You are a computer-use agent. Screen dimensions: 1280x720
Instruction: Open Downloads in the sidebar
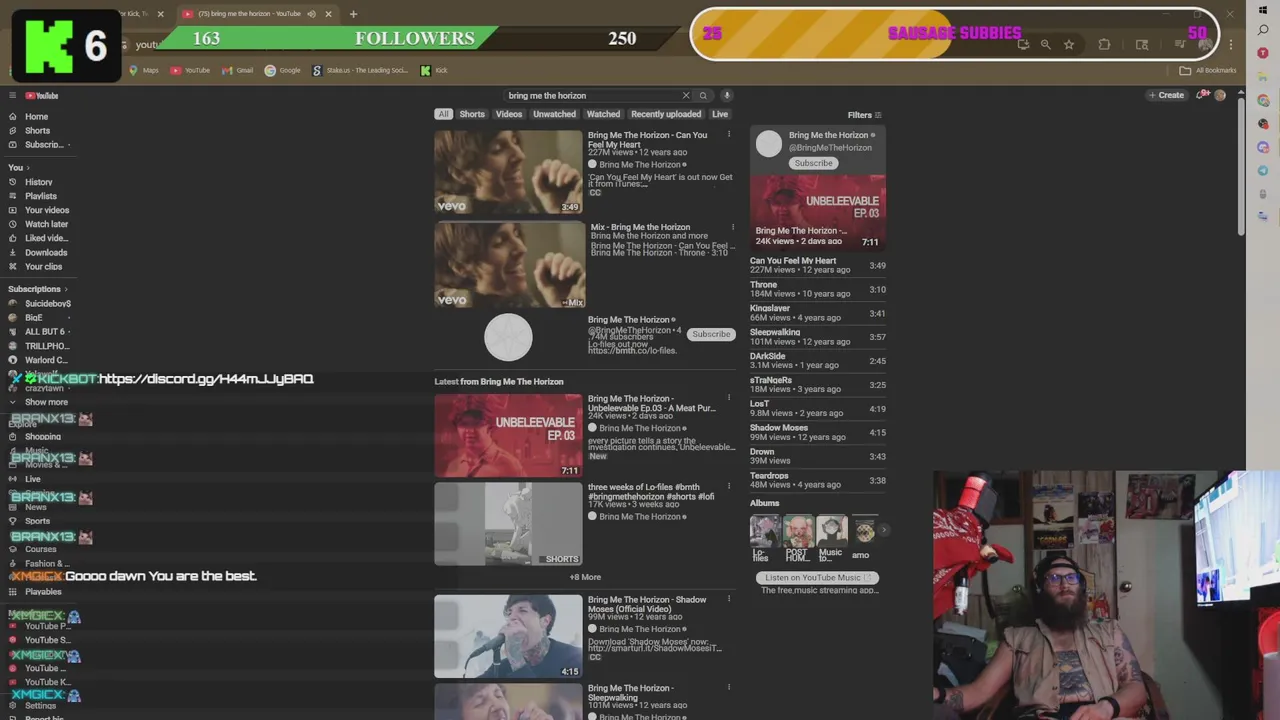(x=45, y=253)
